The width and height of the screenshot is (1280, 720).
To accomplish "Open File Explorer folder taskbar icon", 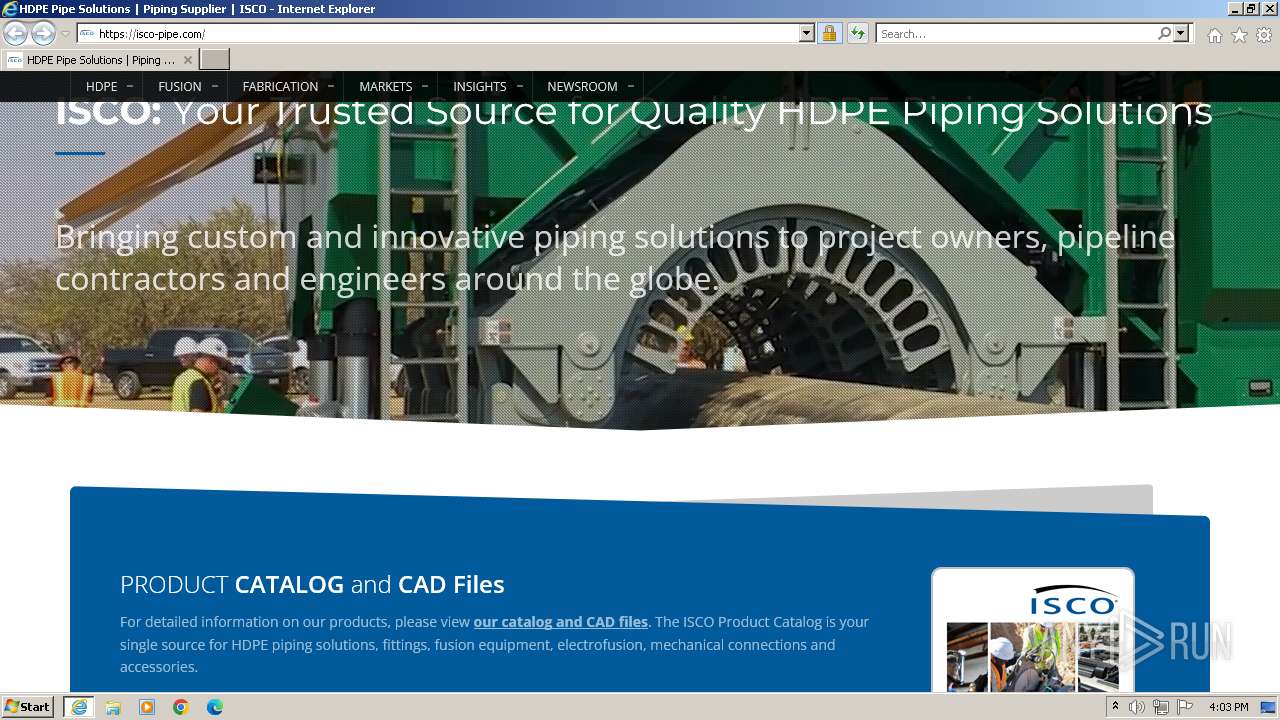I will (x=113, y=707).
